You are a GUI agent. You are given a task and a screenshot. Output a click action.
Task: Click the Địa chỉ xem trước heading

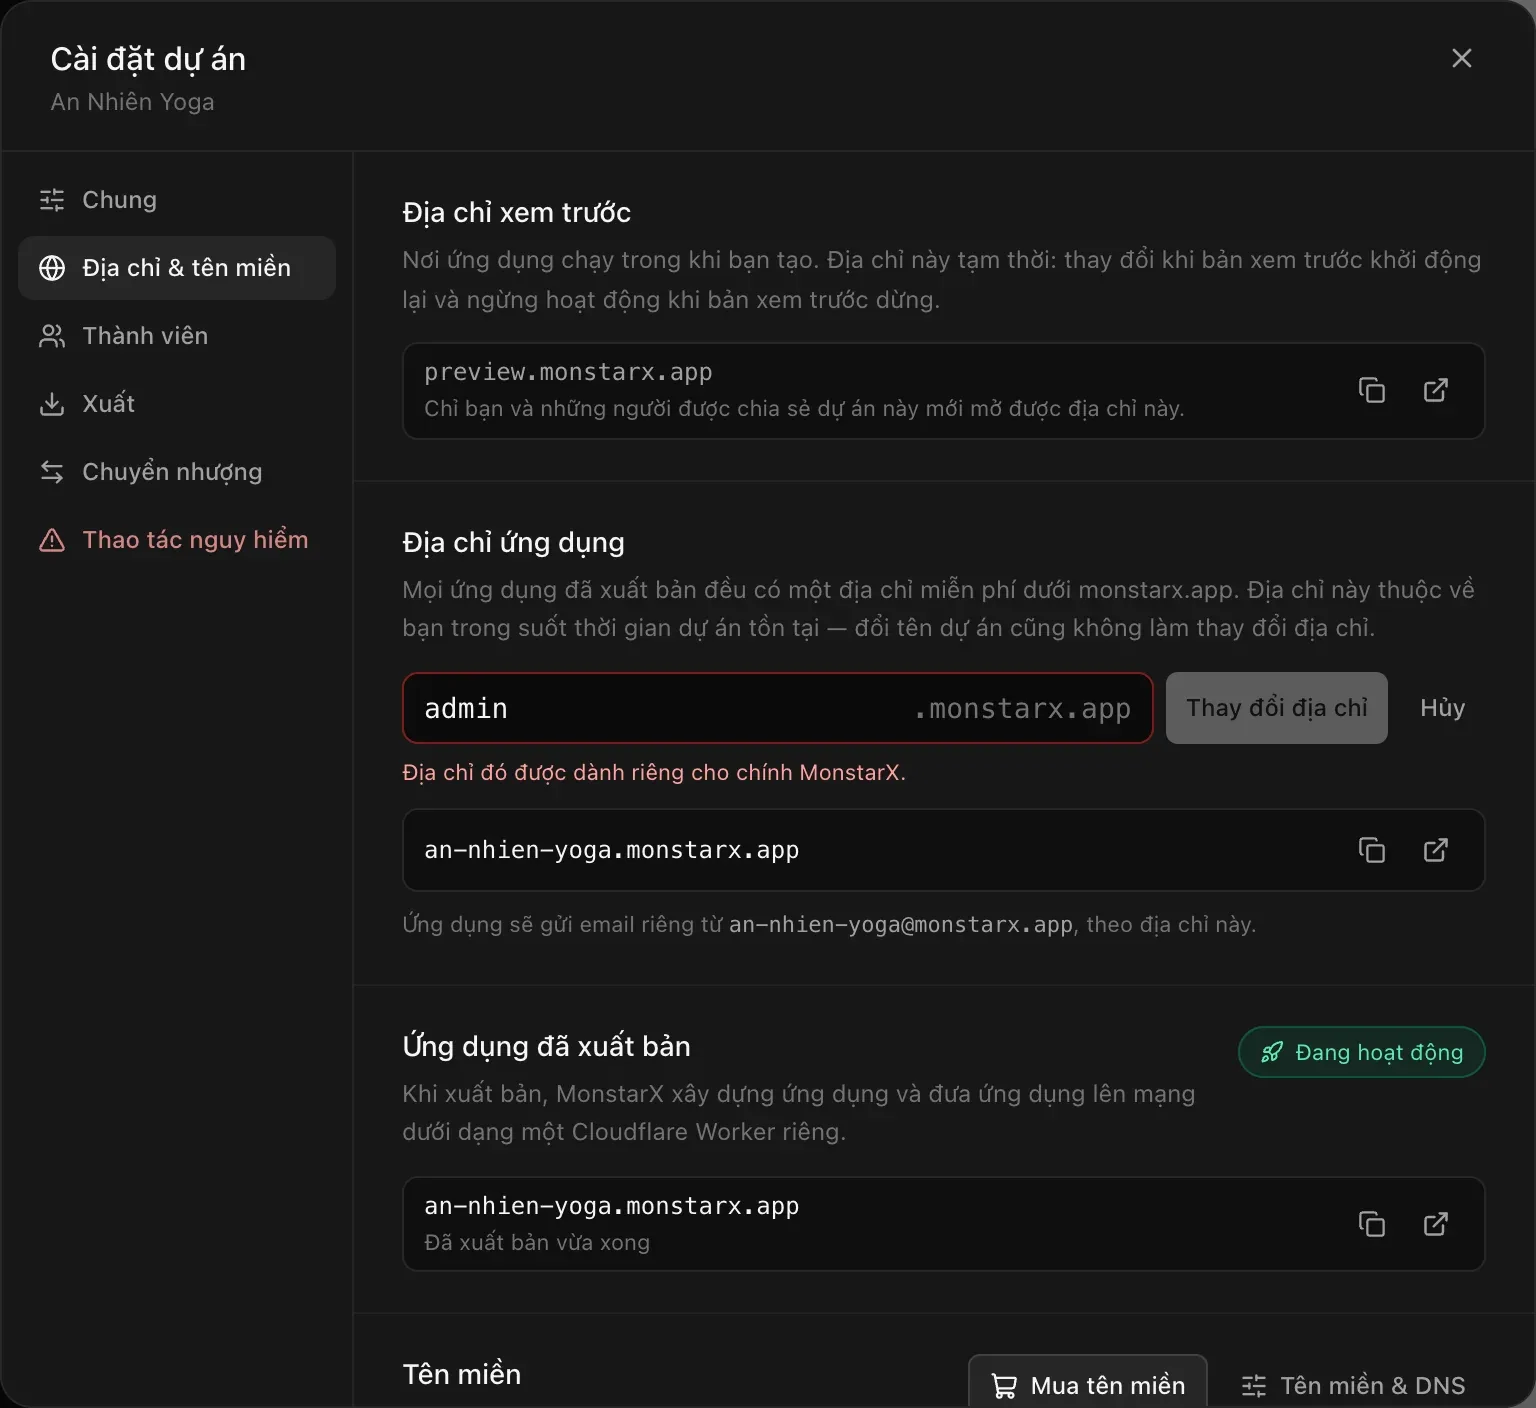517,212
